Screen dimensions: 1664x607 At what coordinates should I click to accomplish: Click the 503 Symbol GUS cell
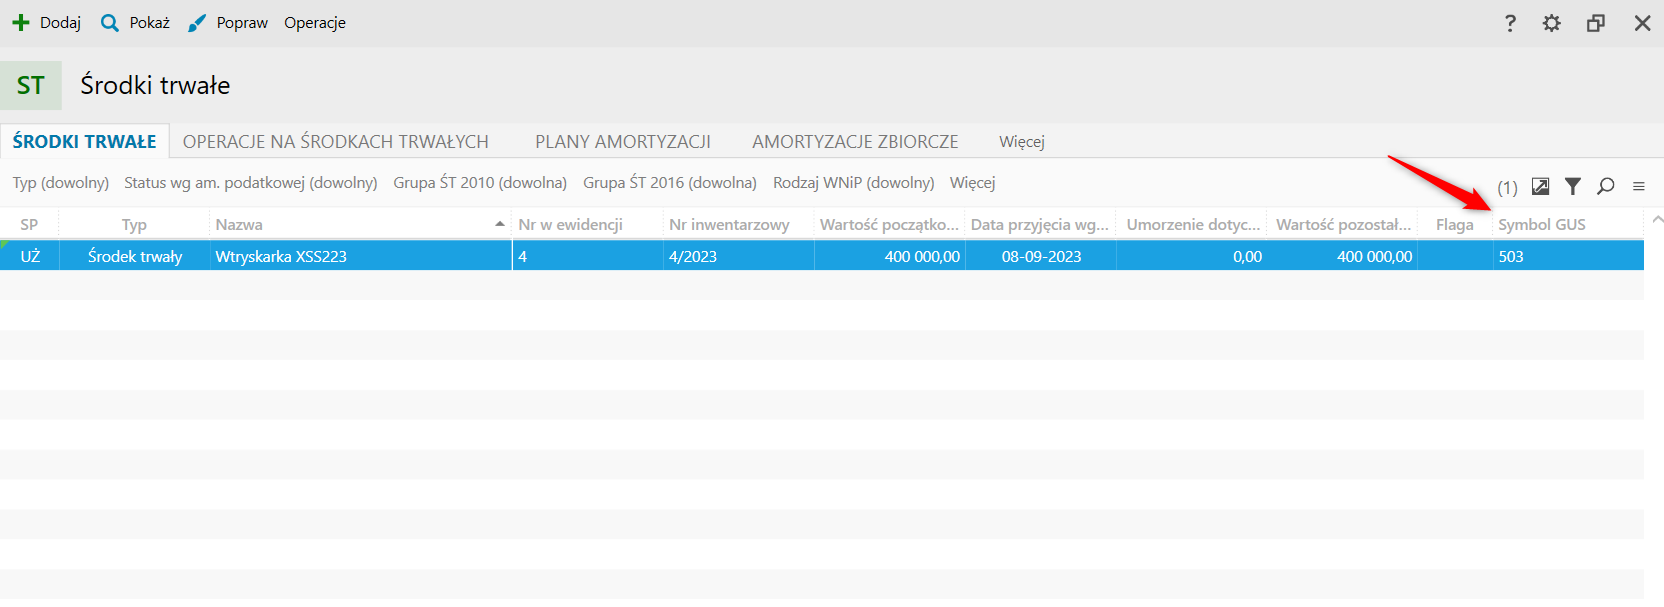[x=1568, y=256]
